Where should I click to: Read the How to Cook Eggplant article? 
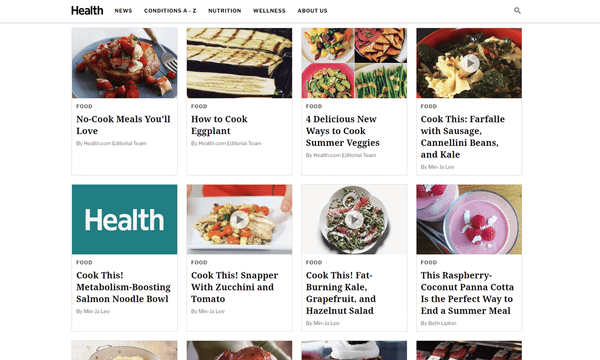pos(219,125)
